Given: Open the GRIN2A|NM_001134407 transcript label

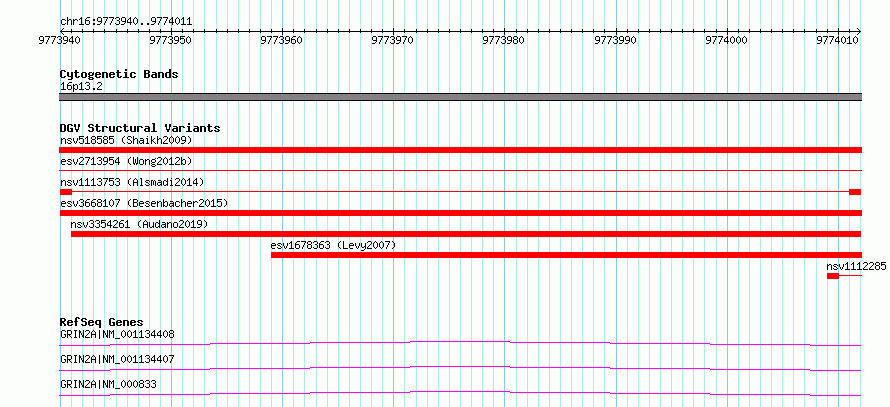Looking at the screenshot, I should pyautogui.click(x=117, y=359).
